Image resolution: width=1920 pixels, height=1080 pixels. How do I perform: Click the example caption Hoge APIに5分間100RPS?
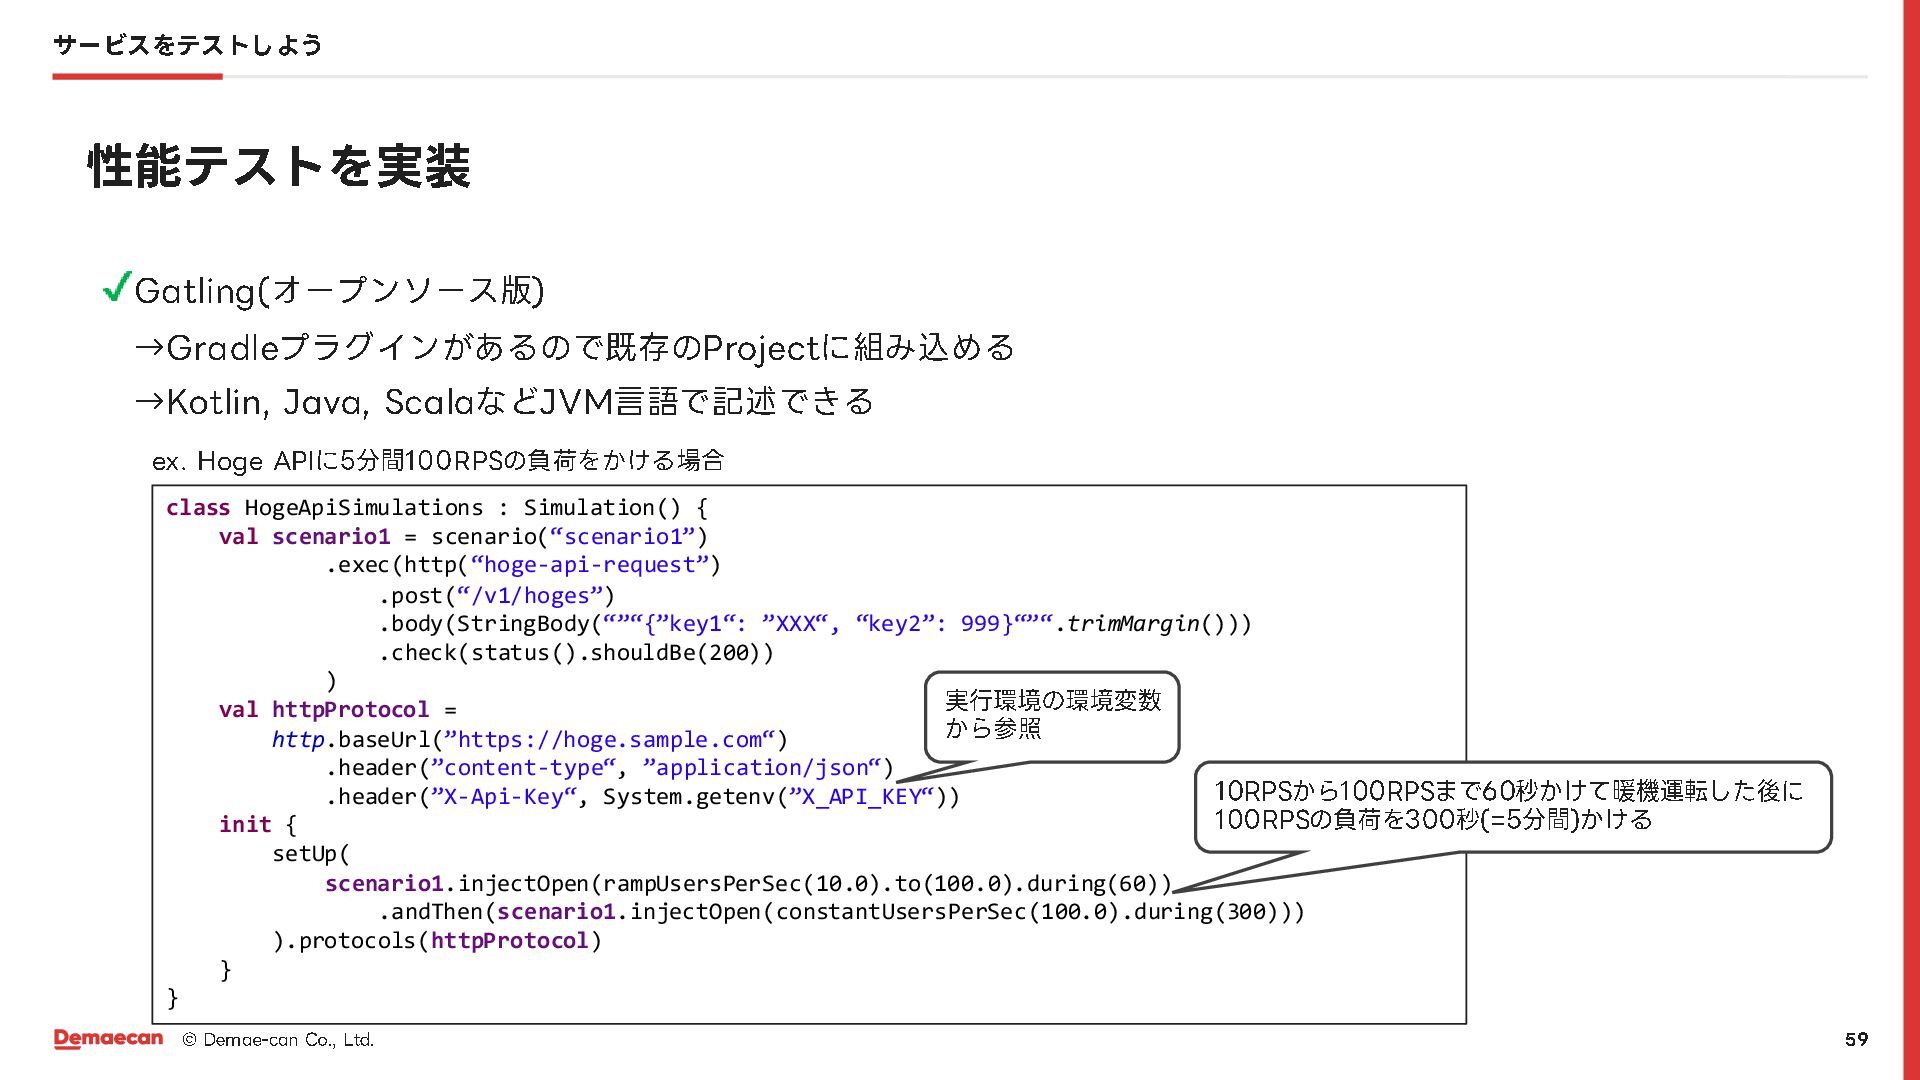438,461
